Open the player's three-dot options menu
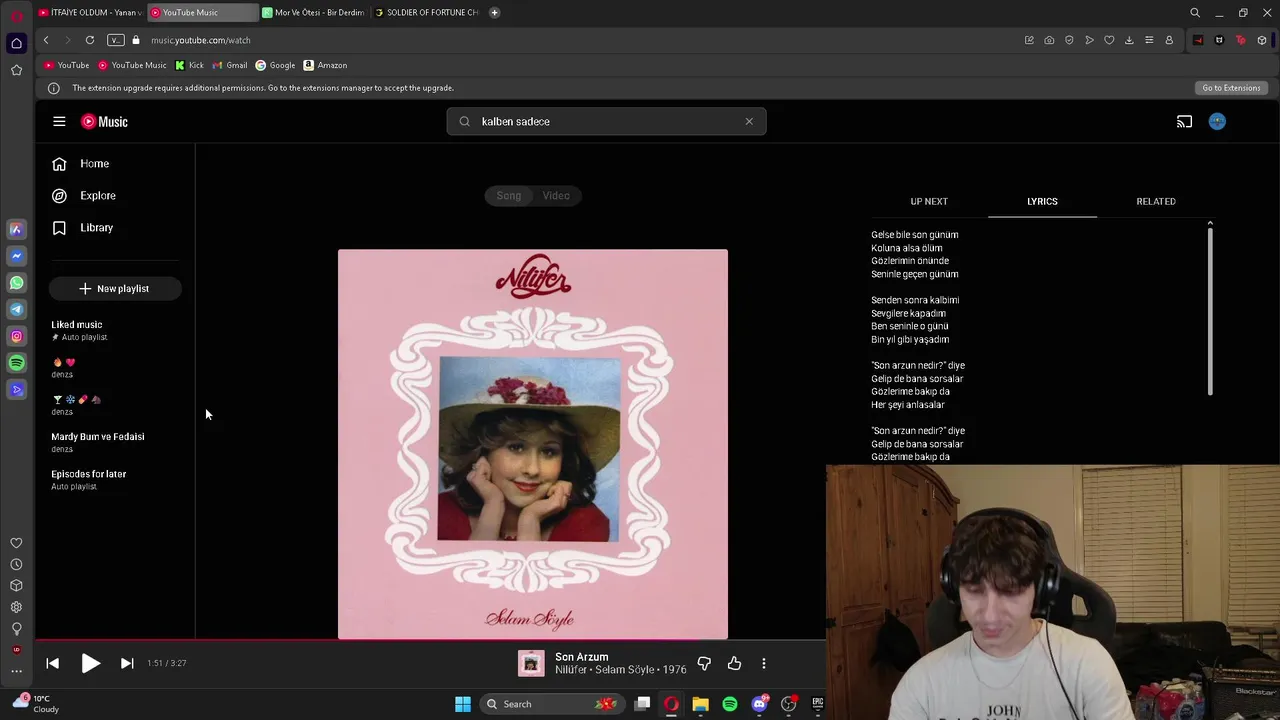 pyautogui.click(x=764, y=663)
